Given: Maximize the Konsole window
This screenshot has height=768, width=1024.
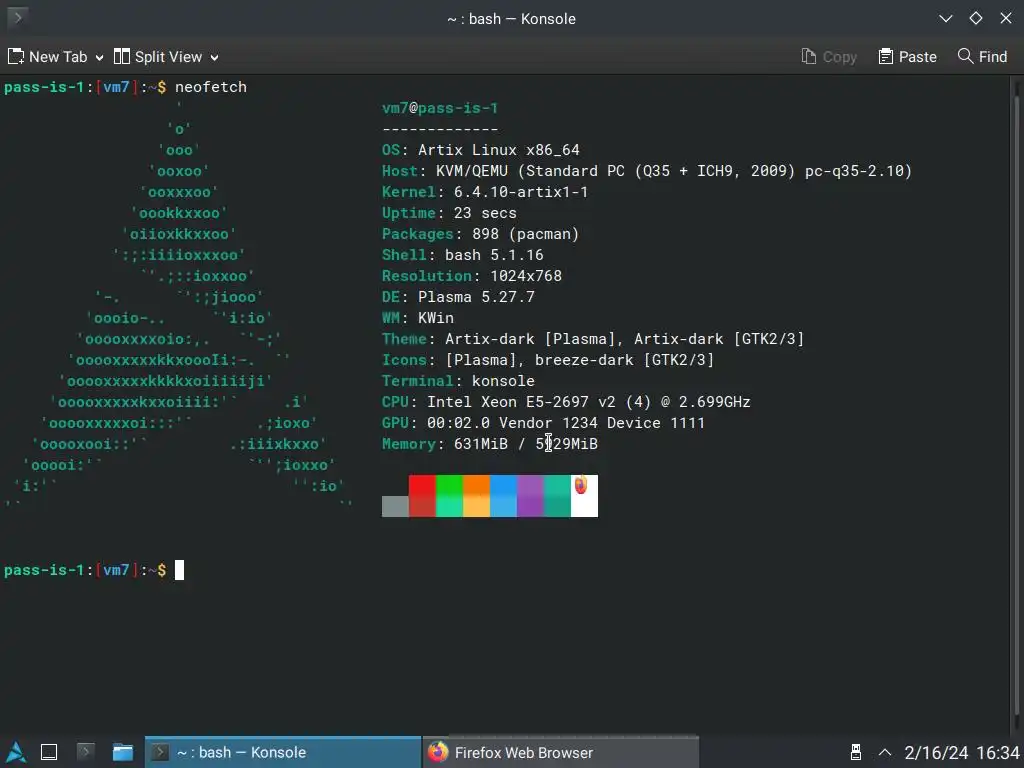Looking at the screenshot, I should click(976, 18).
